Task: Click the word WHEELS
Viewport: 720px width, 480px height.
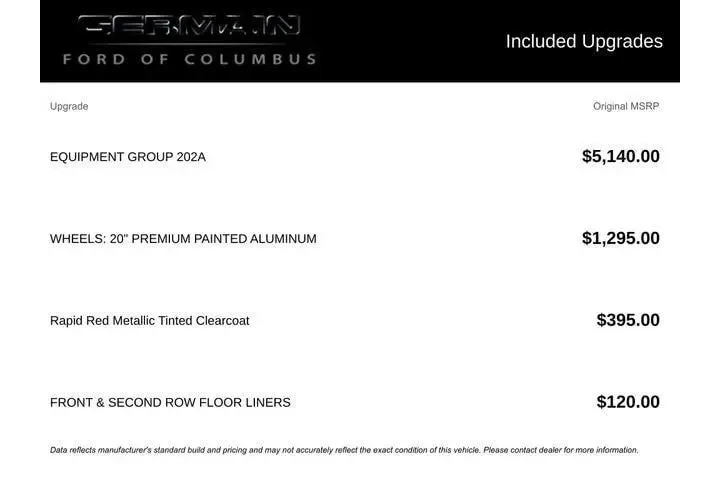Action: [77, 239]
